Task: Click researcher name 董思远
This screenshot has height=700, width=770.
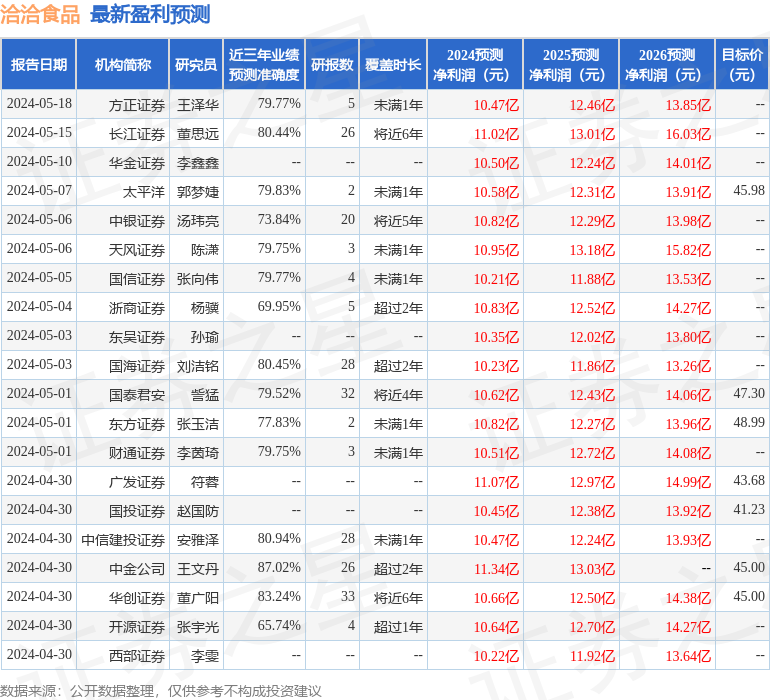Action: [198, 134]
